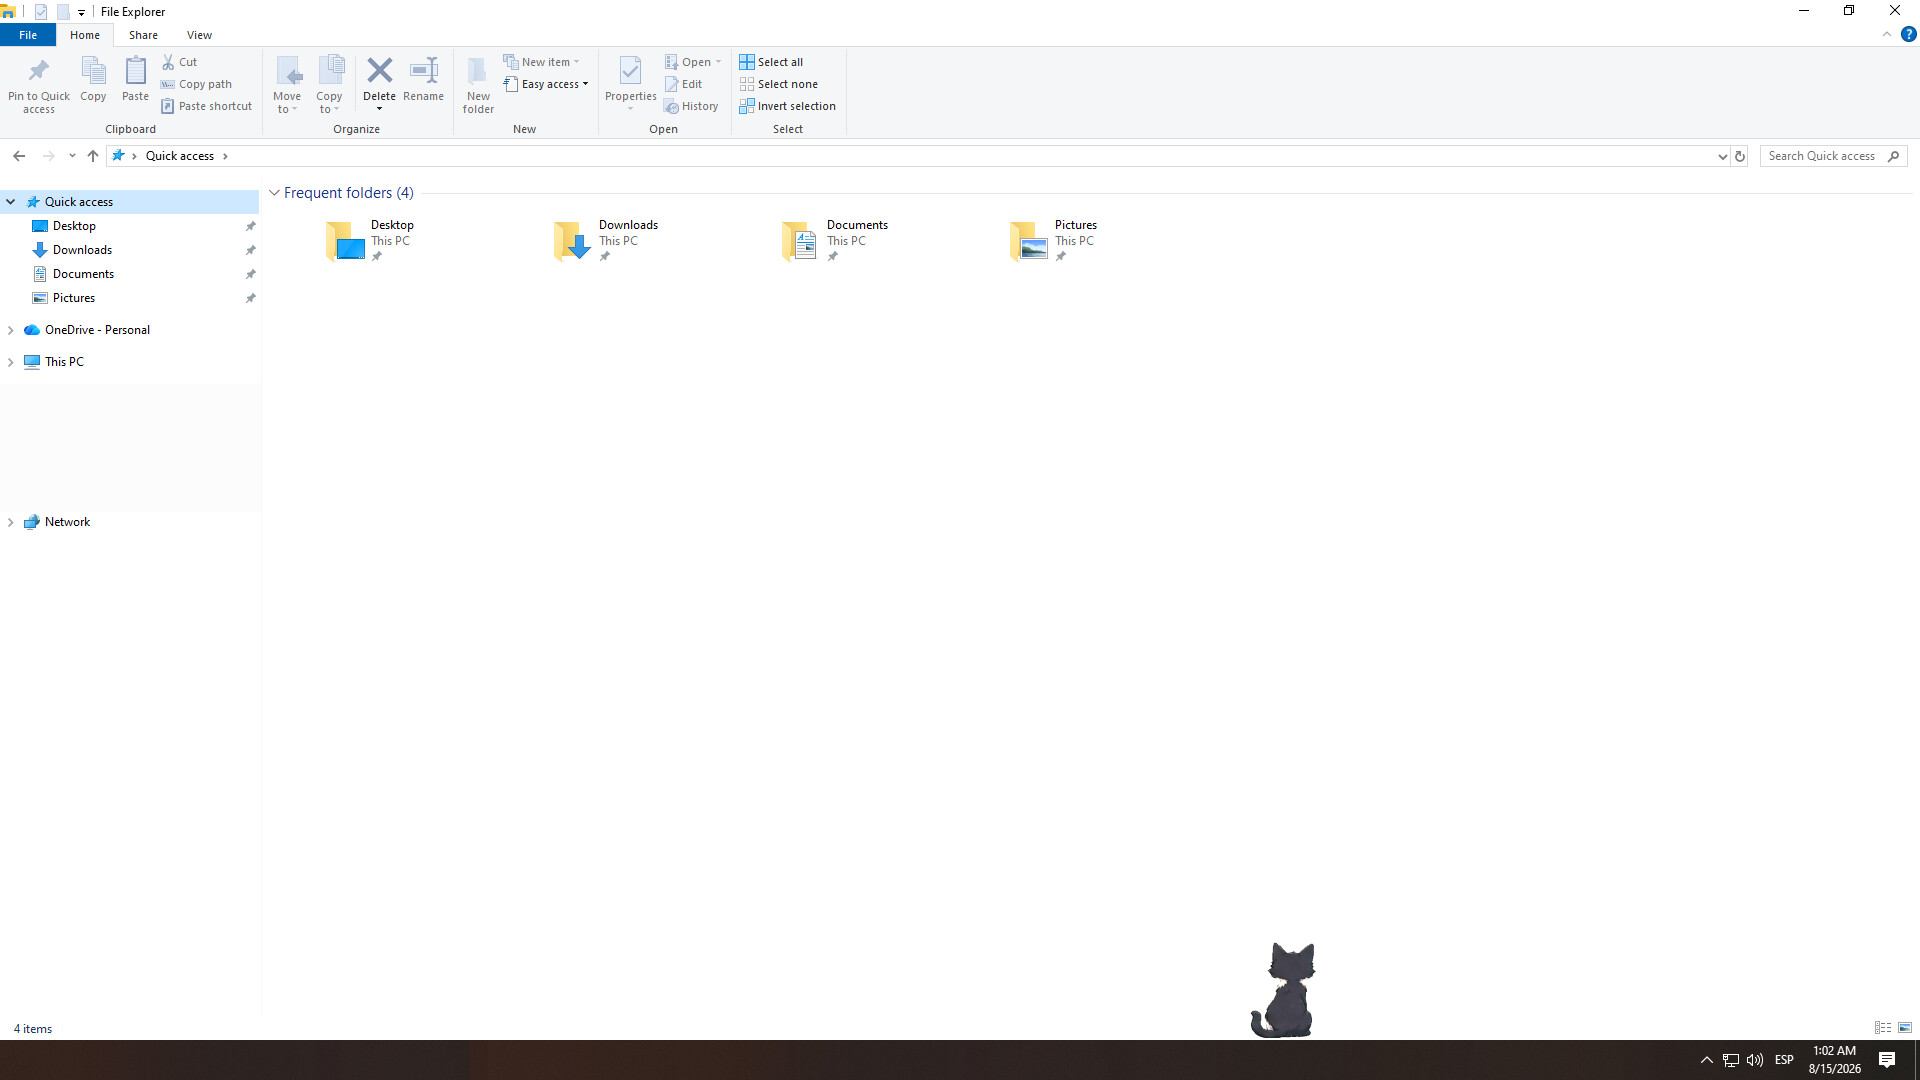Expand the This PC tree node
Image resolution: width=1920 pixels, height=1080 pixels.
(x=11, y=362)
